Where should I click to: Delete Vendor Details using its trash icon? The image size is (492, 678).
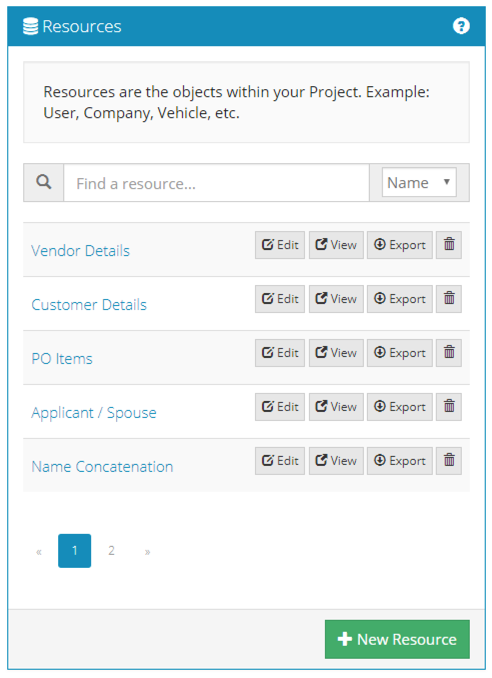tap(449, 245)
